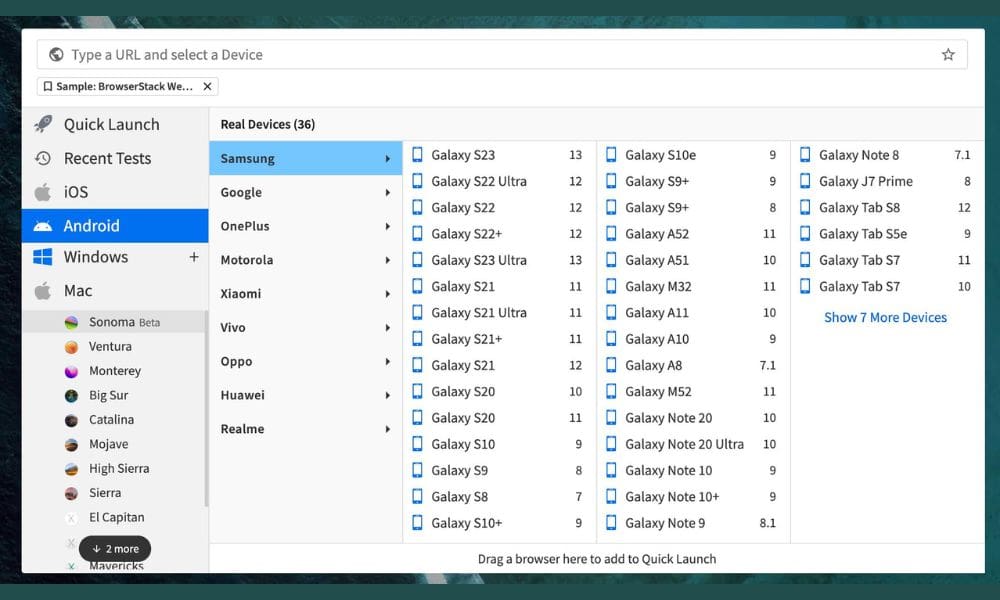Click tablet icon beside Galaxy Tab S5e
The width and height of the screenshot is (1000, 600).
805,233
